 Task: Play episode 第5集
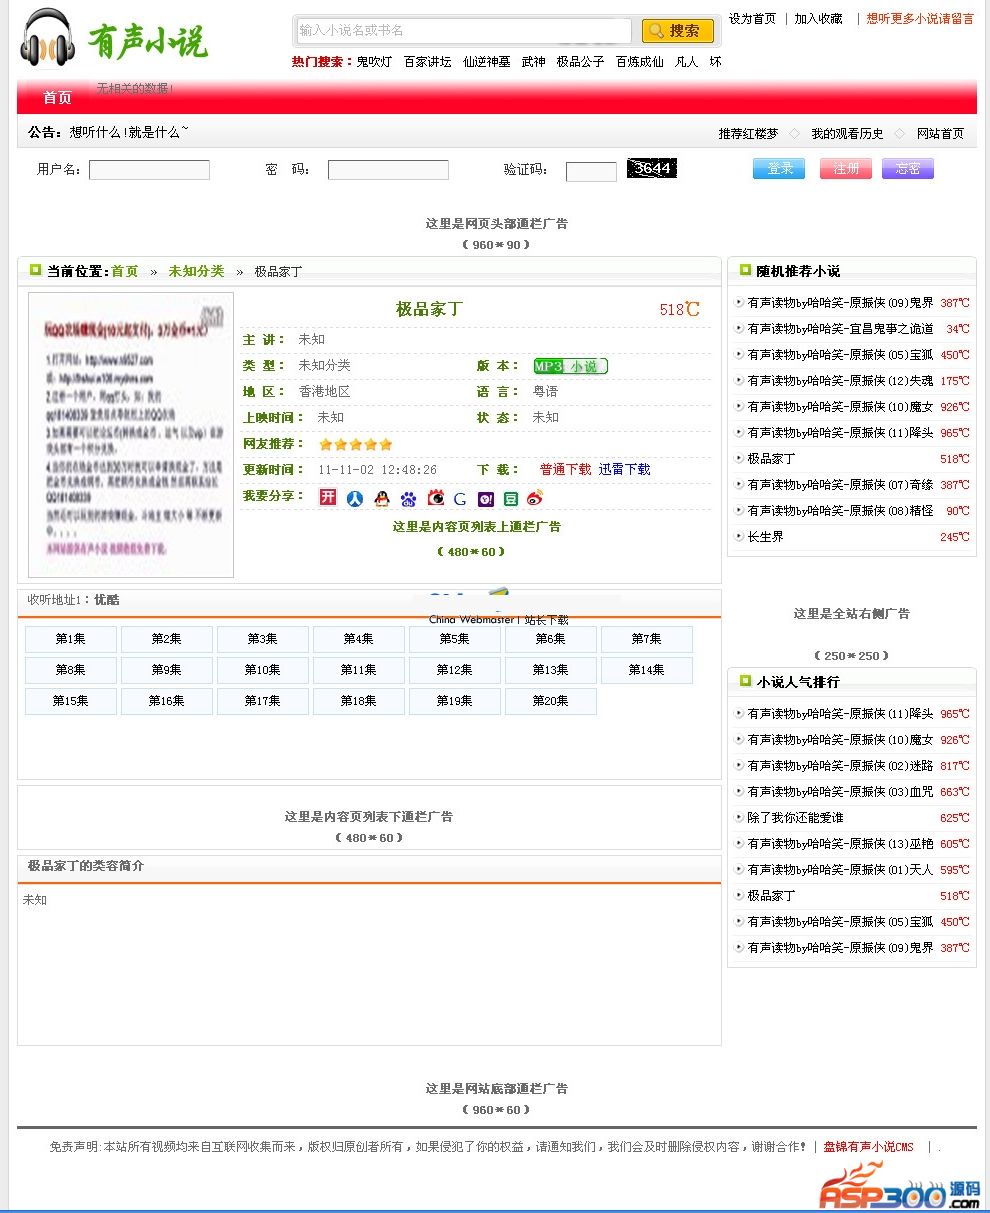(x=455, y=639)
